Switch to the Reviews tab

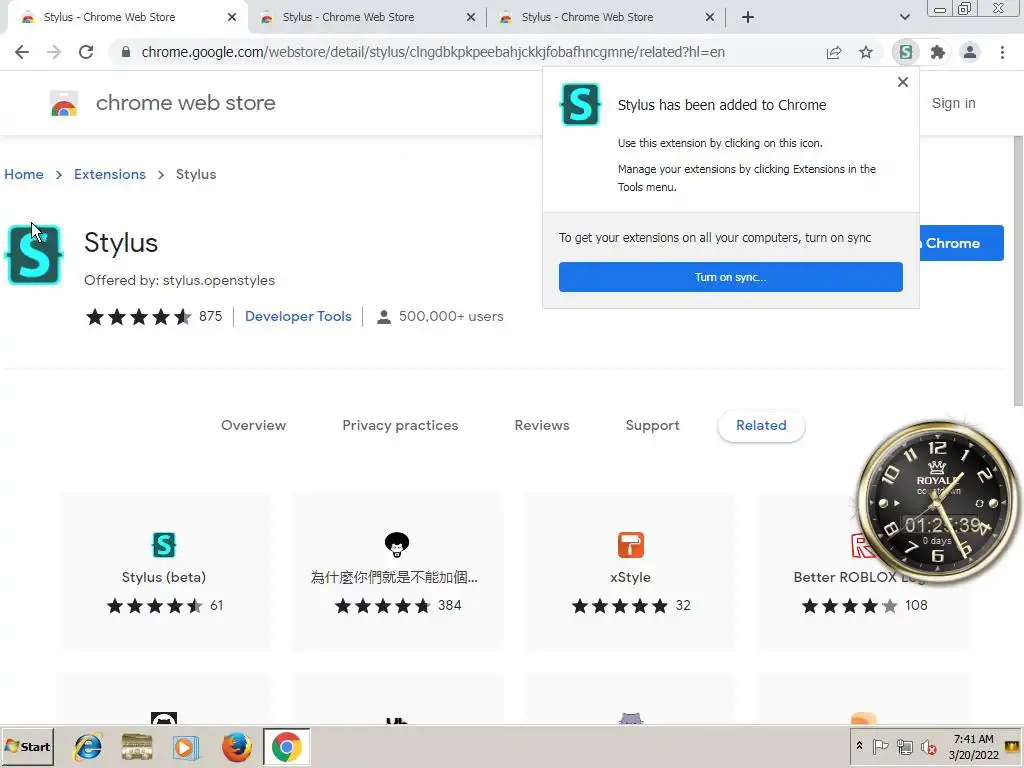(542, 425)
